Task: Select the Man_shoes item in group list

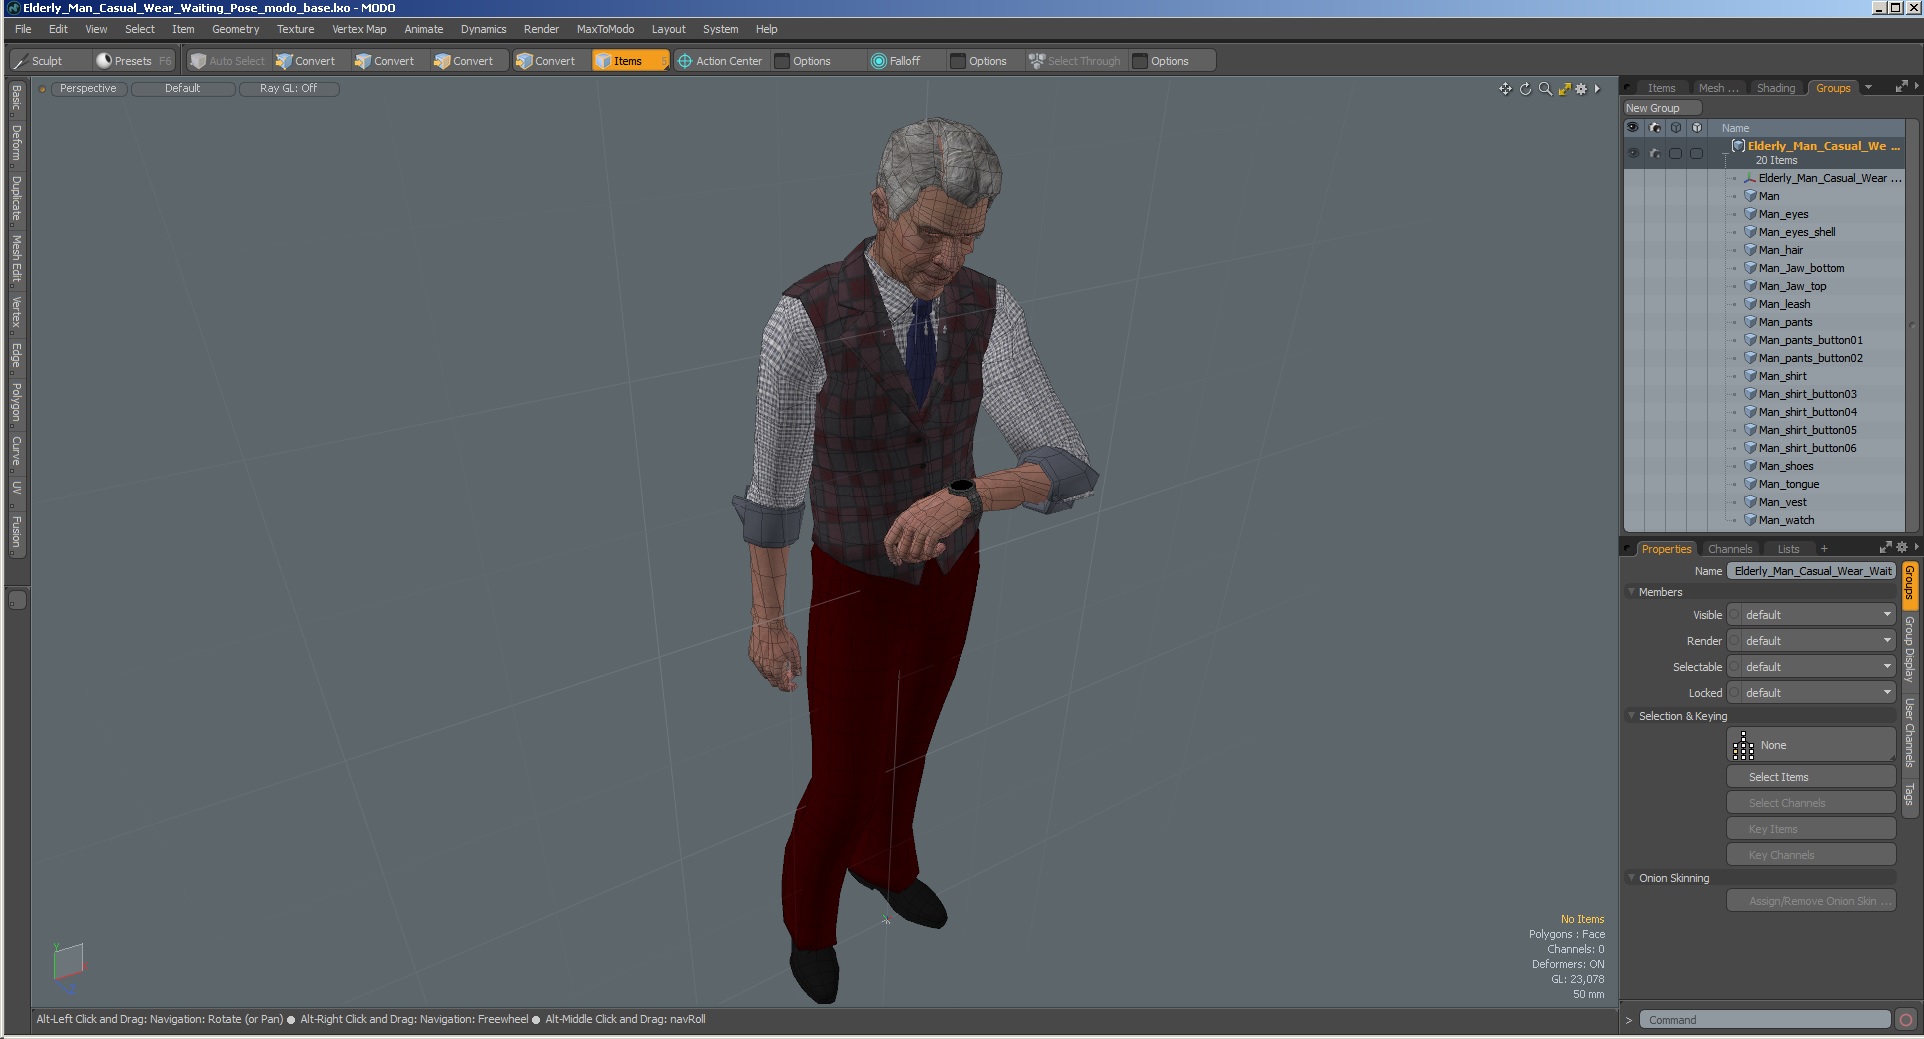Action: pos(1786,466)
